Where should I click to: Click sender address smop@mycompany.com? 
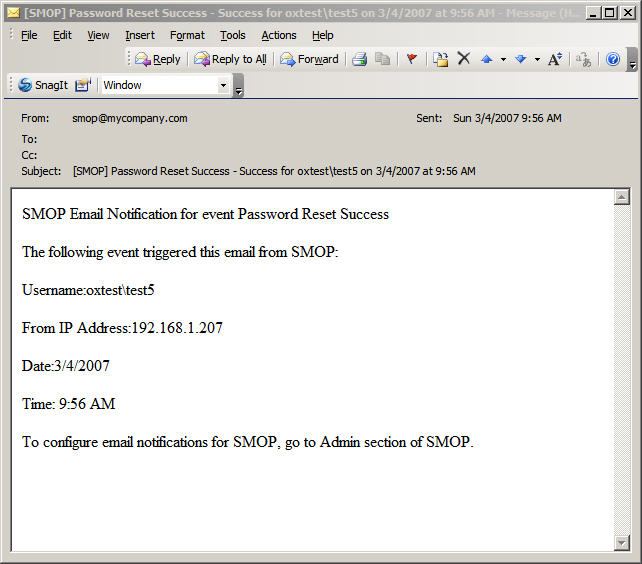(130, 118)
